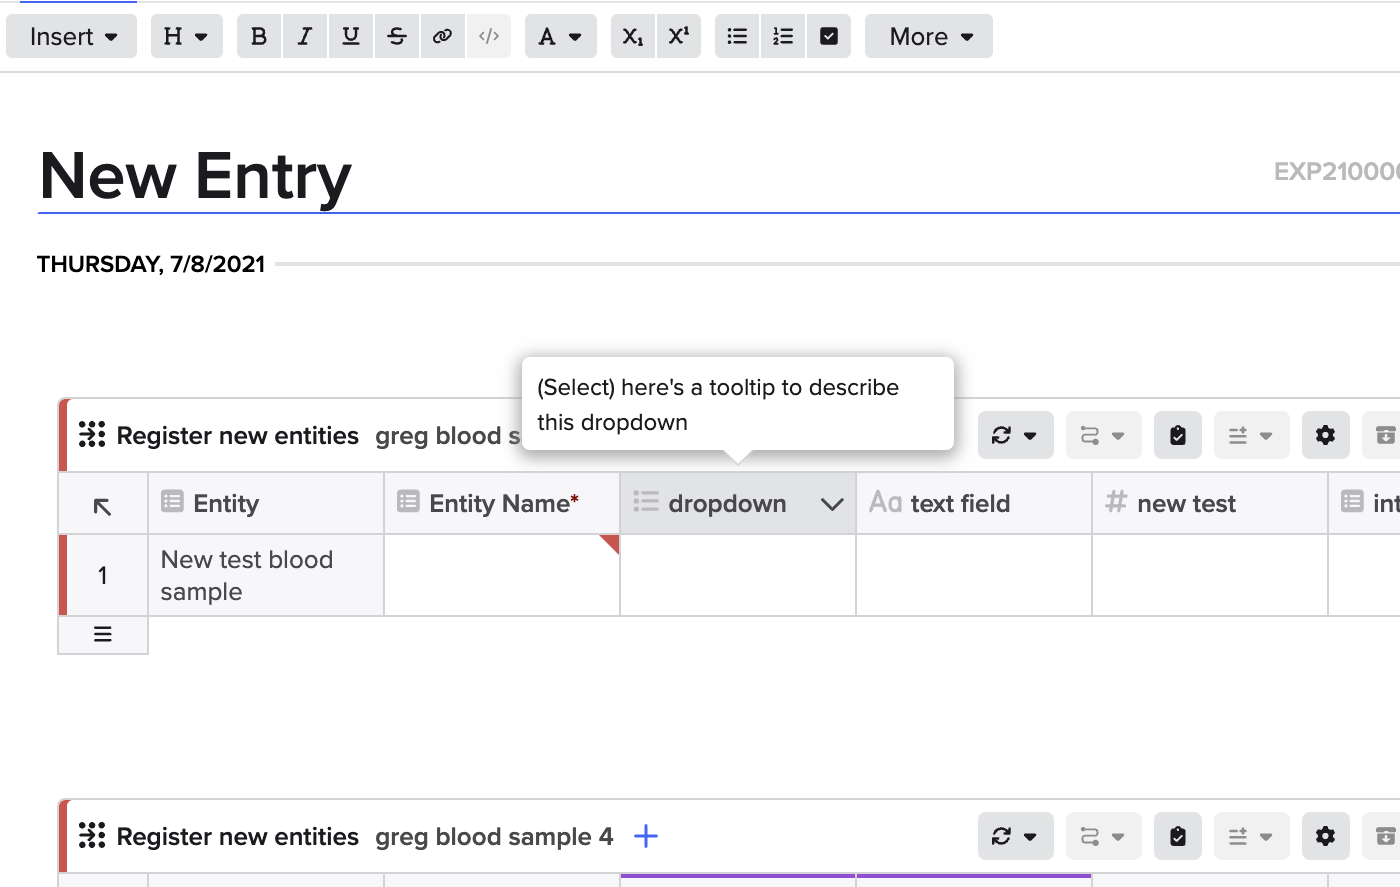Expand the heading style dropdown

tap(186, 36)
